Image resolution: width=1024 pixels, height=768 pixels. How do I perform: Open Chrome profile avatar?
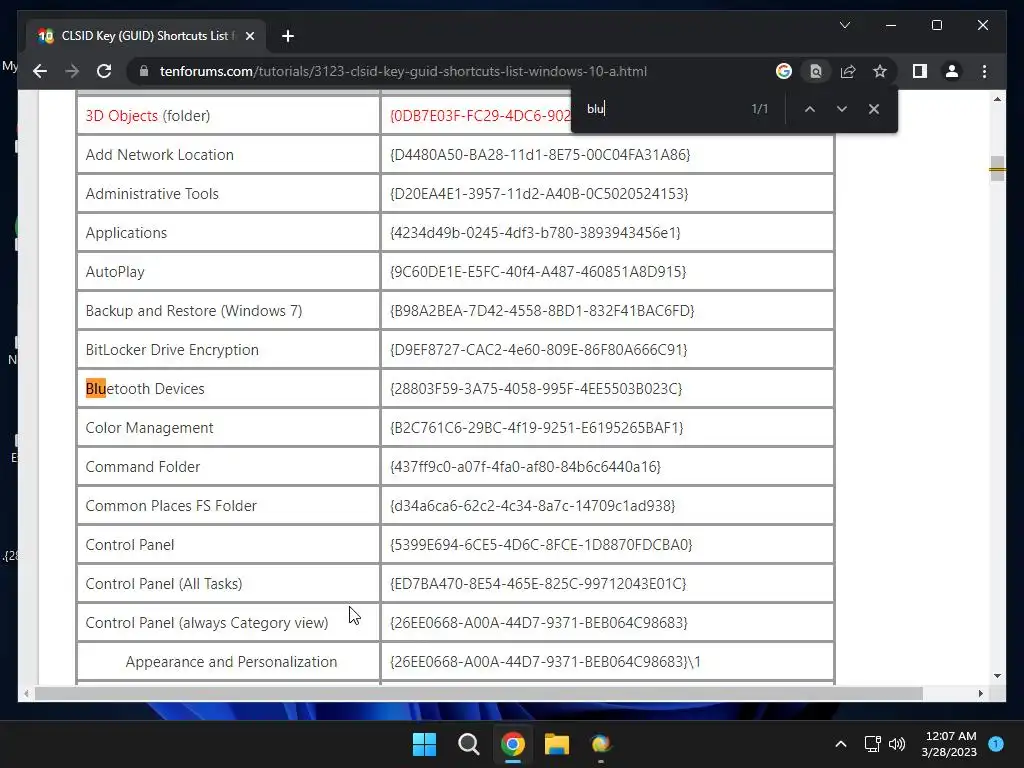click(x=952, y=71)
